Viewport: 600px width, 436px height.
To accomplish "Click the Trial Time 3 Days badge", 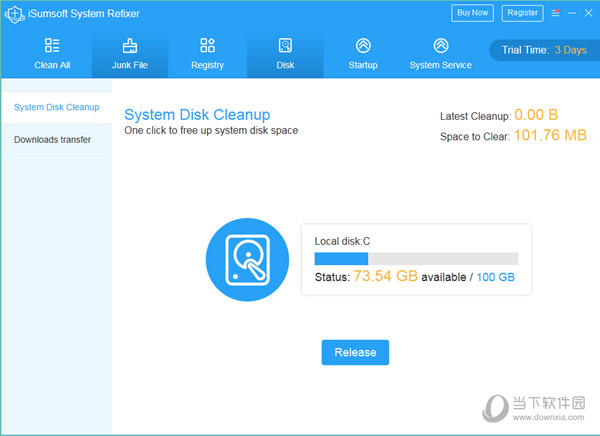I will [x=544, y=50].
